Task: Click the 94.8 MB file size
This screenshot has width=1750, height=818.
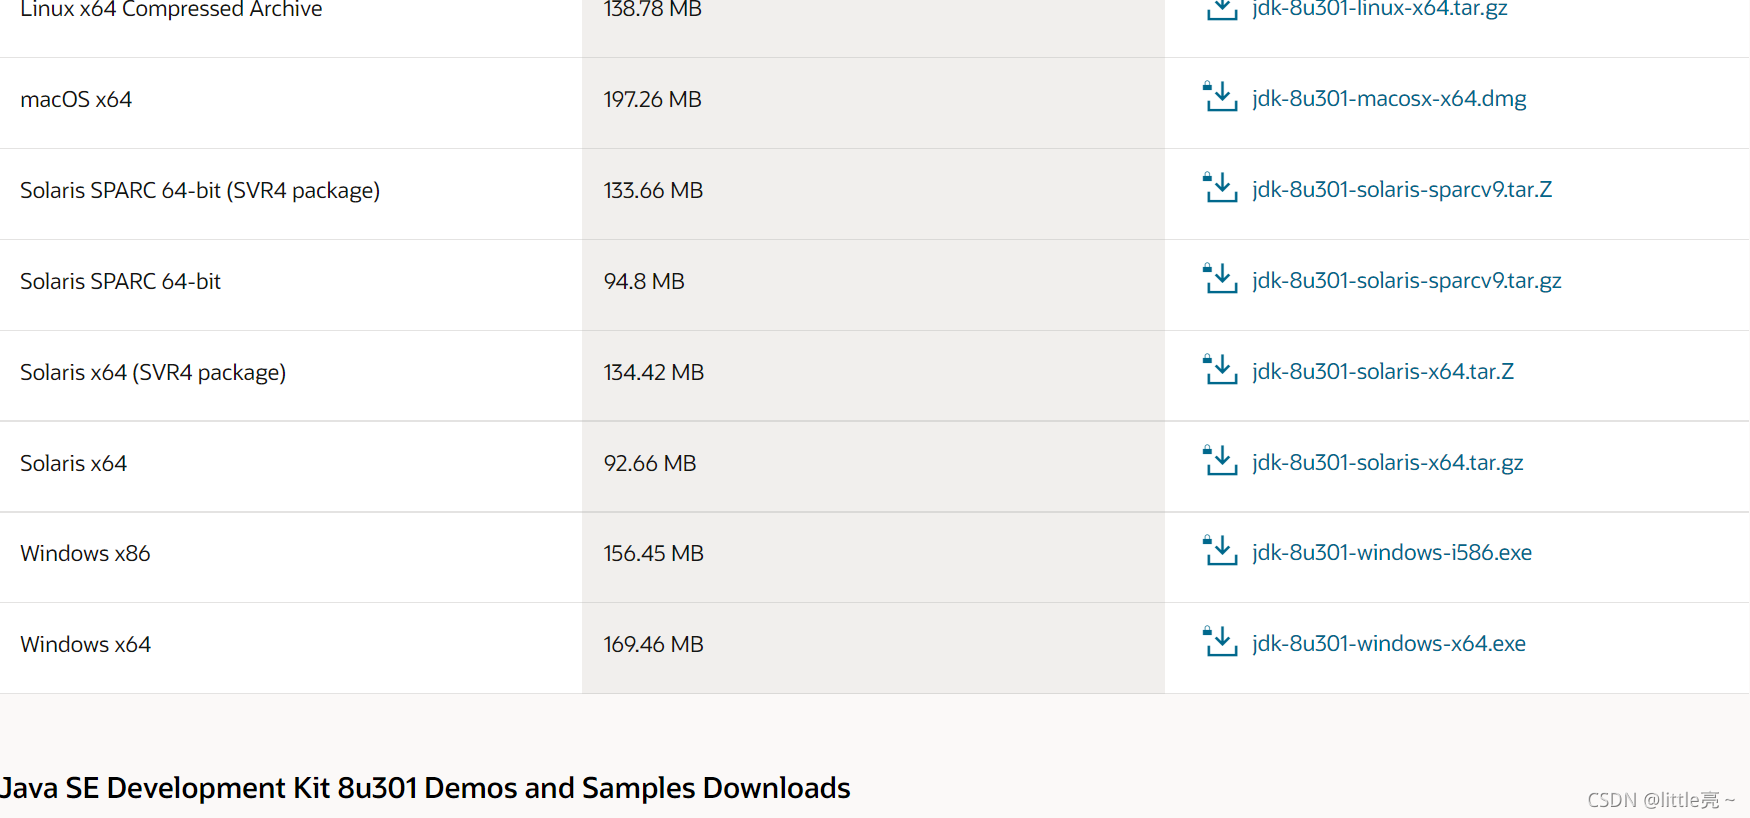Action: point(644,281)
